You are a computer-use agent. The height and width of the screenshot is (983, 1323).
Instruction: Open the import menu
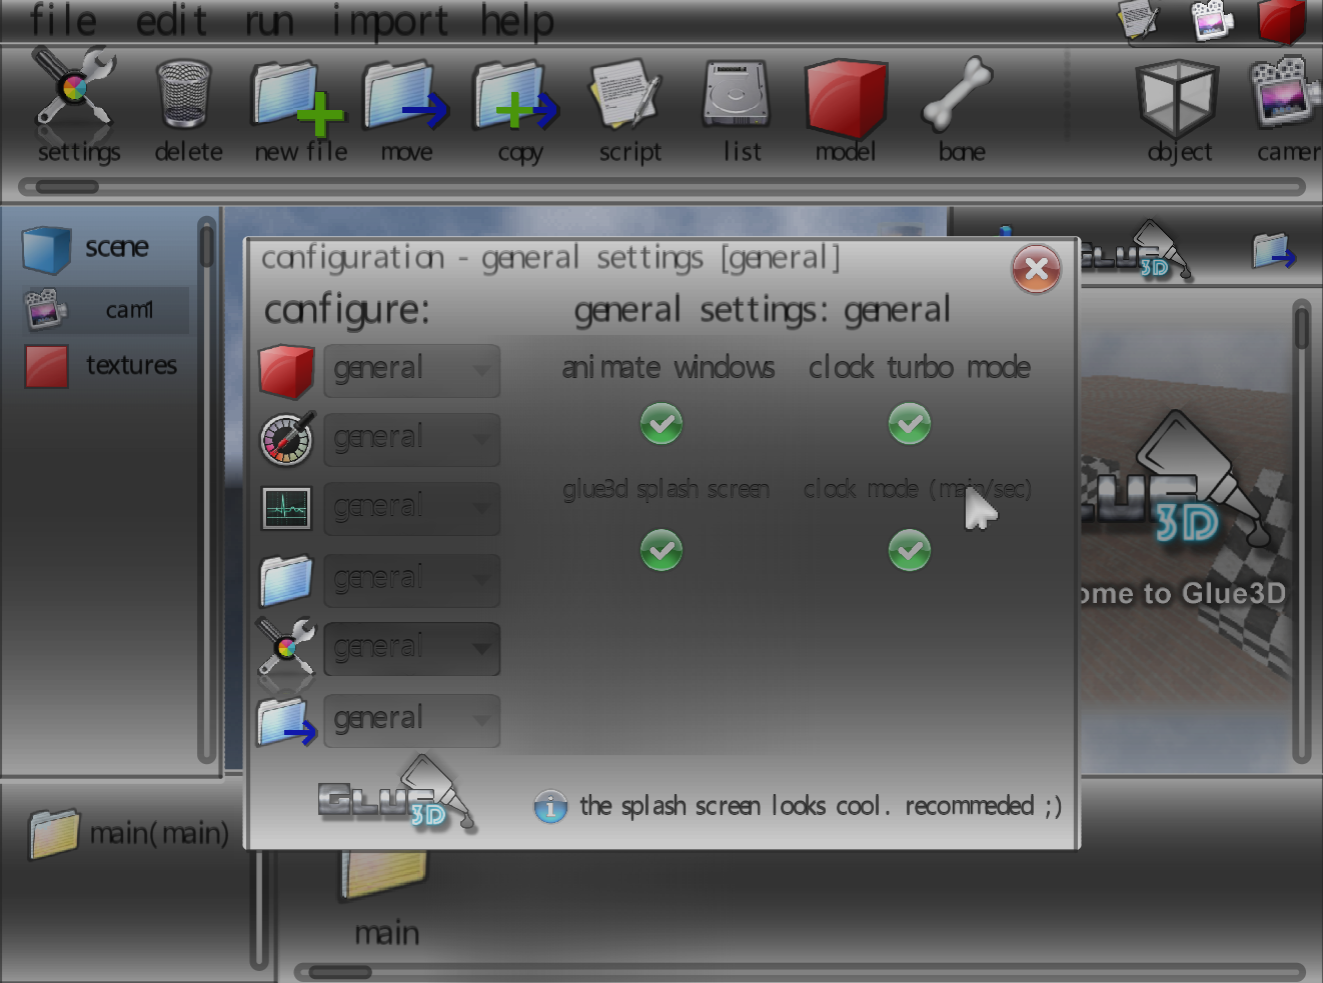tap(390, 22)
